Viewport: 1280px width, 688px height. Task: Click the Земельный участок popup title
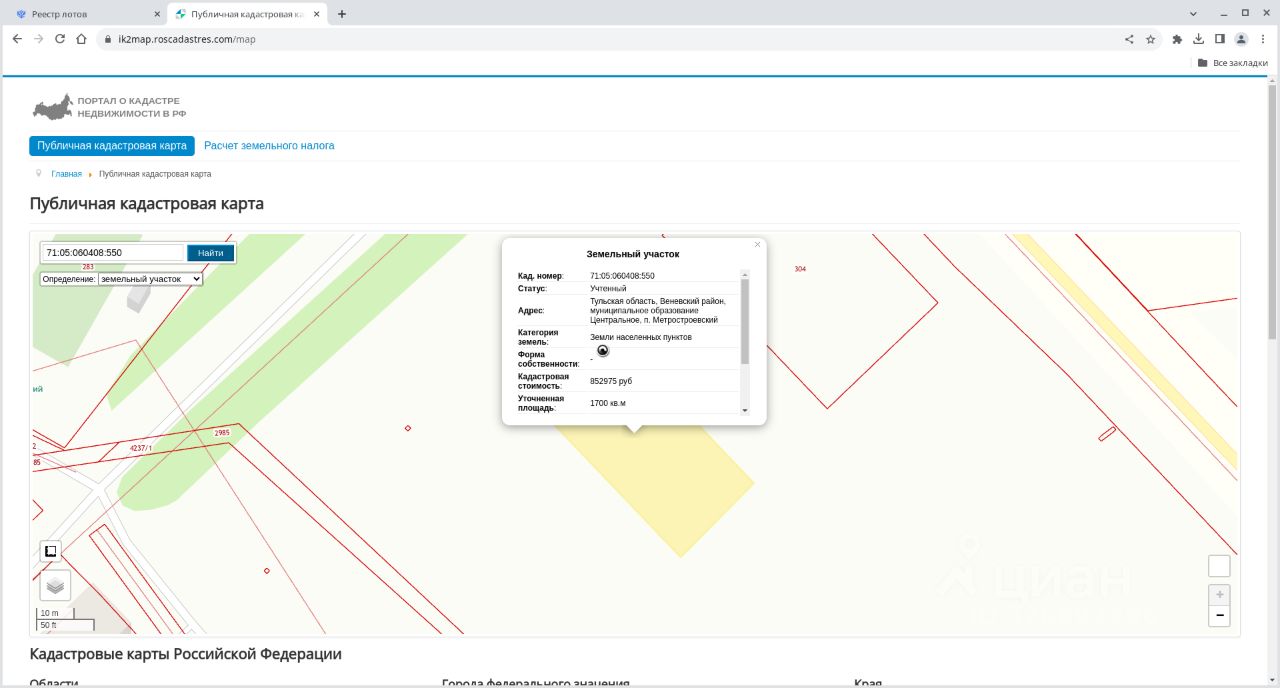tap(633, 254)
